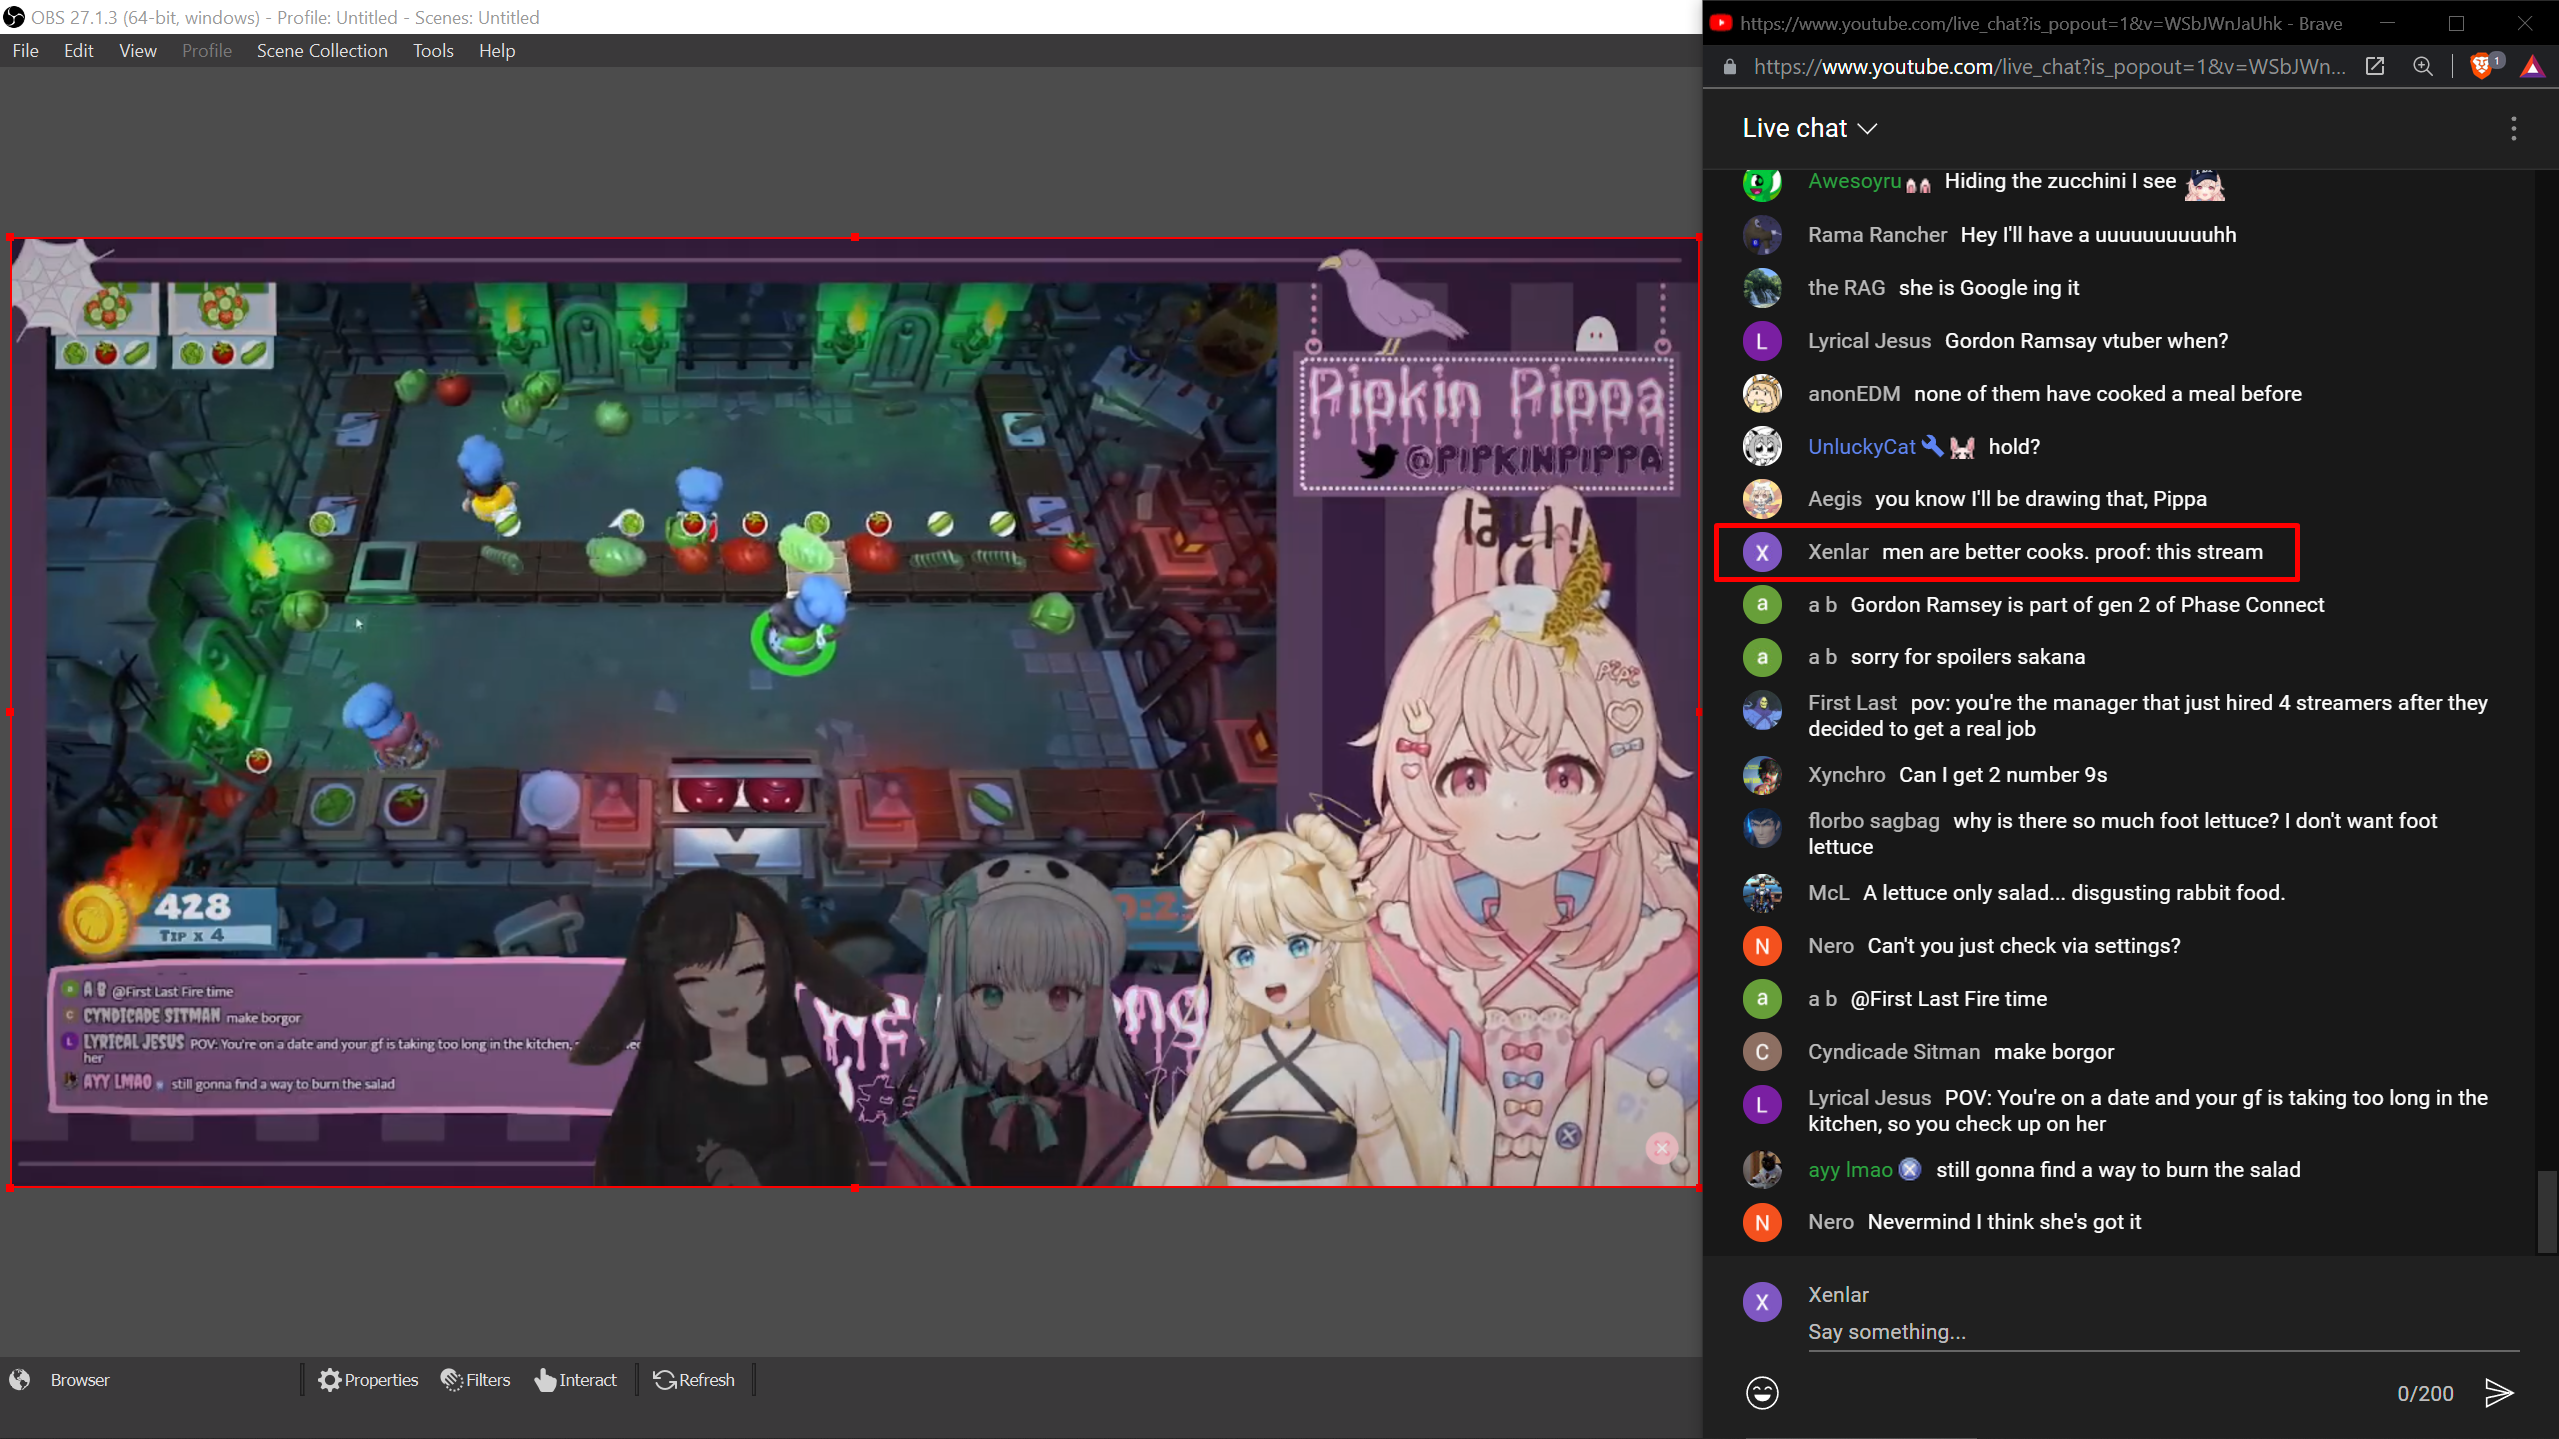Open the Scene Collection menu
Viewport: 2559px width, 1439px height.
322,51
